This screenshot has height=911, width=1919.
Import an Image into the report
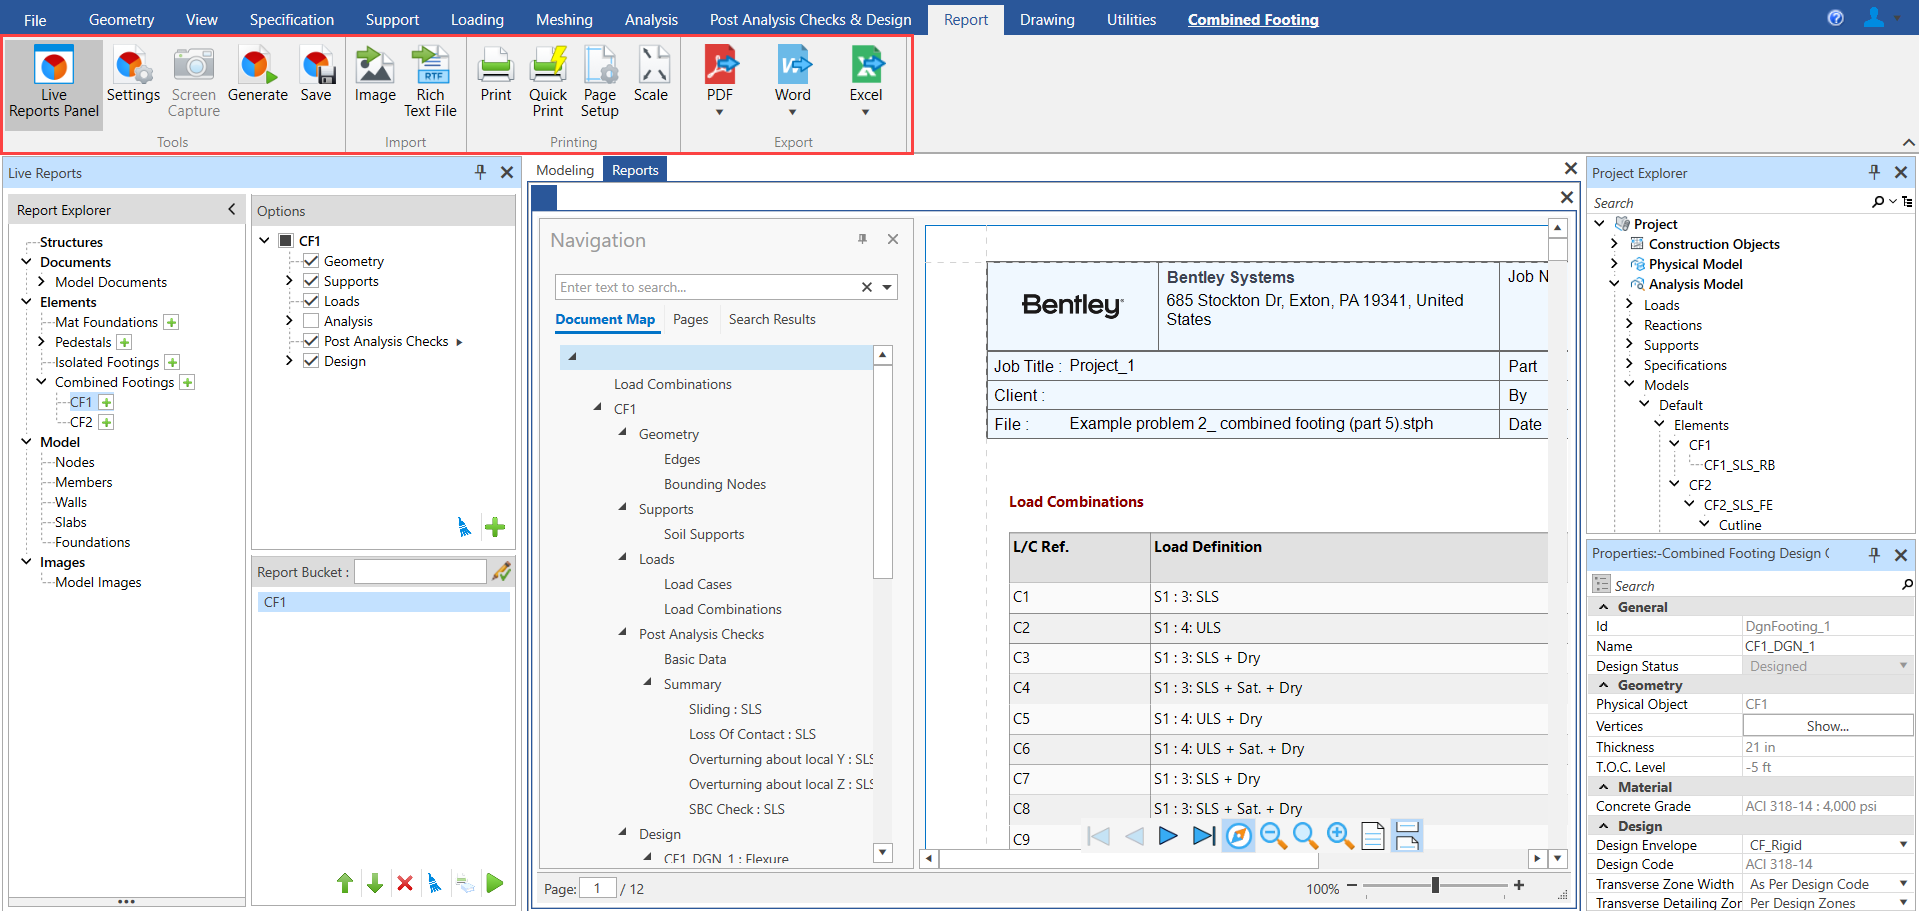[375, 76]
